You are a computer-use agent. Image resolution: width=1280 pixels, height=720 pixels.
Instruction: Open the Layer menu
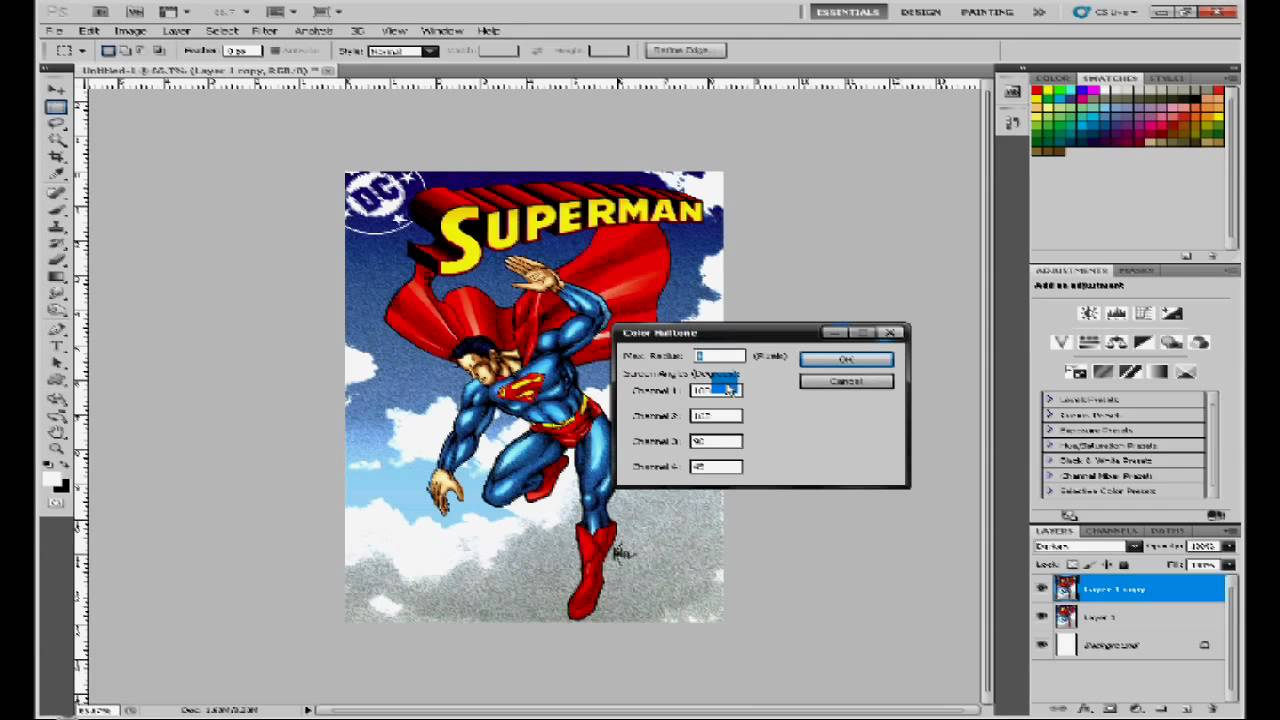tap(176, 31)
